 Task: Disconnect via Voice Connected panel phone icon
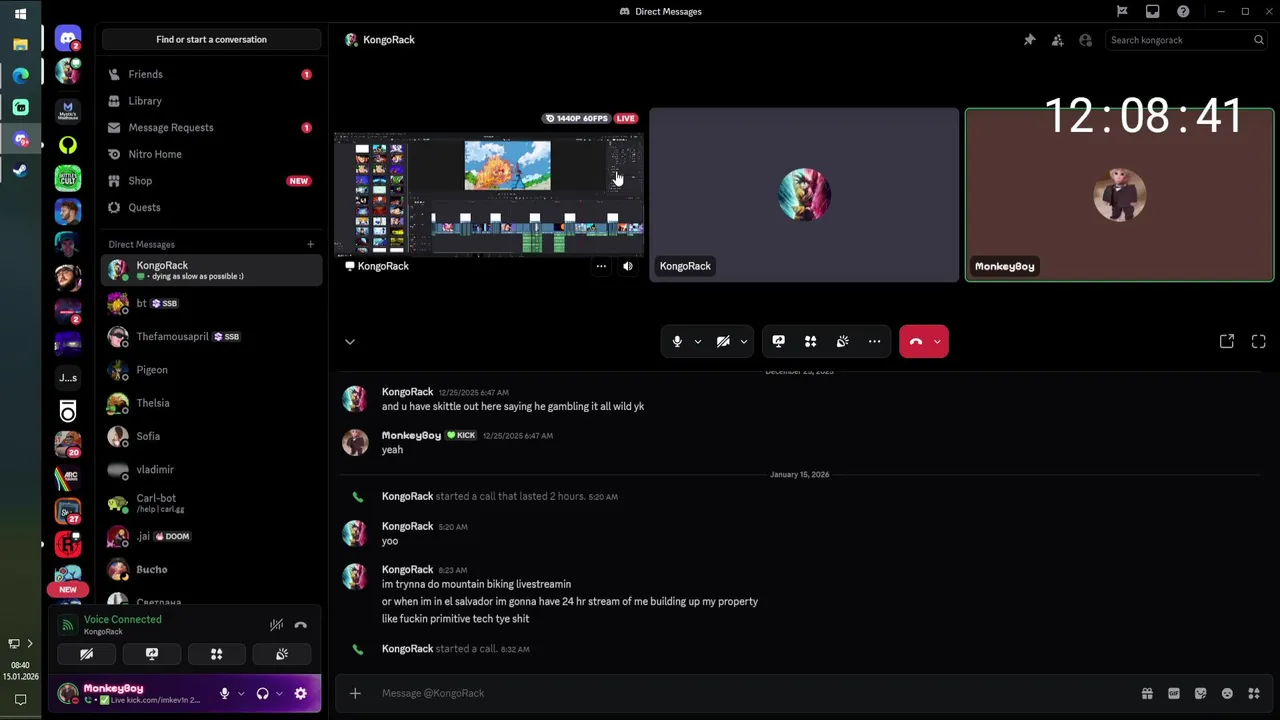tap(301, 625)
